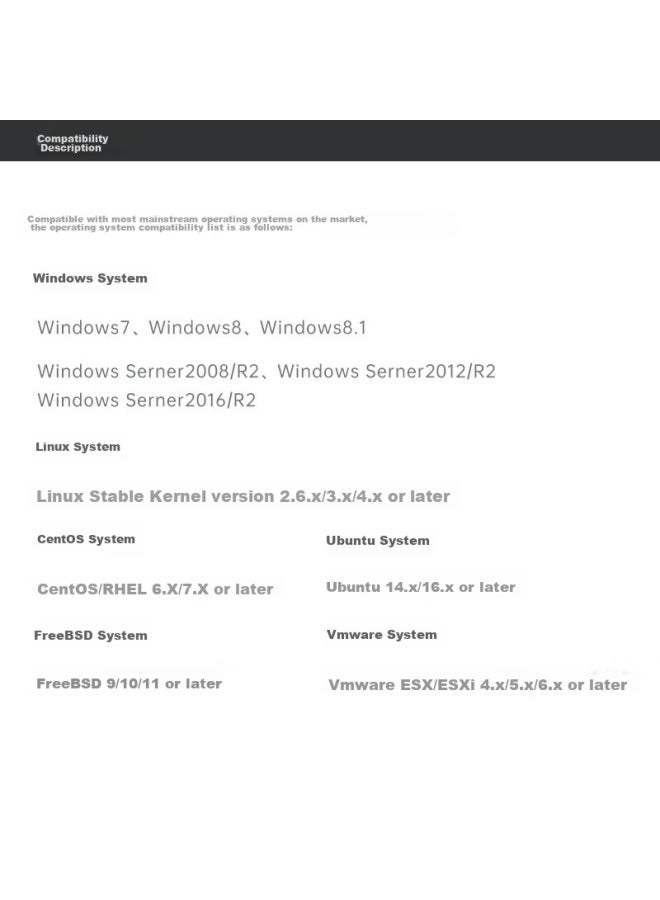Select 'Ubuntu 14.x/16.x or later'
The image size is (660, 900).
(421, 587)
